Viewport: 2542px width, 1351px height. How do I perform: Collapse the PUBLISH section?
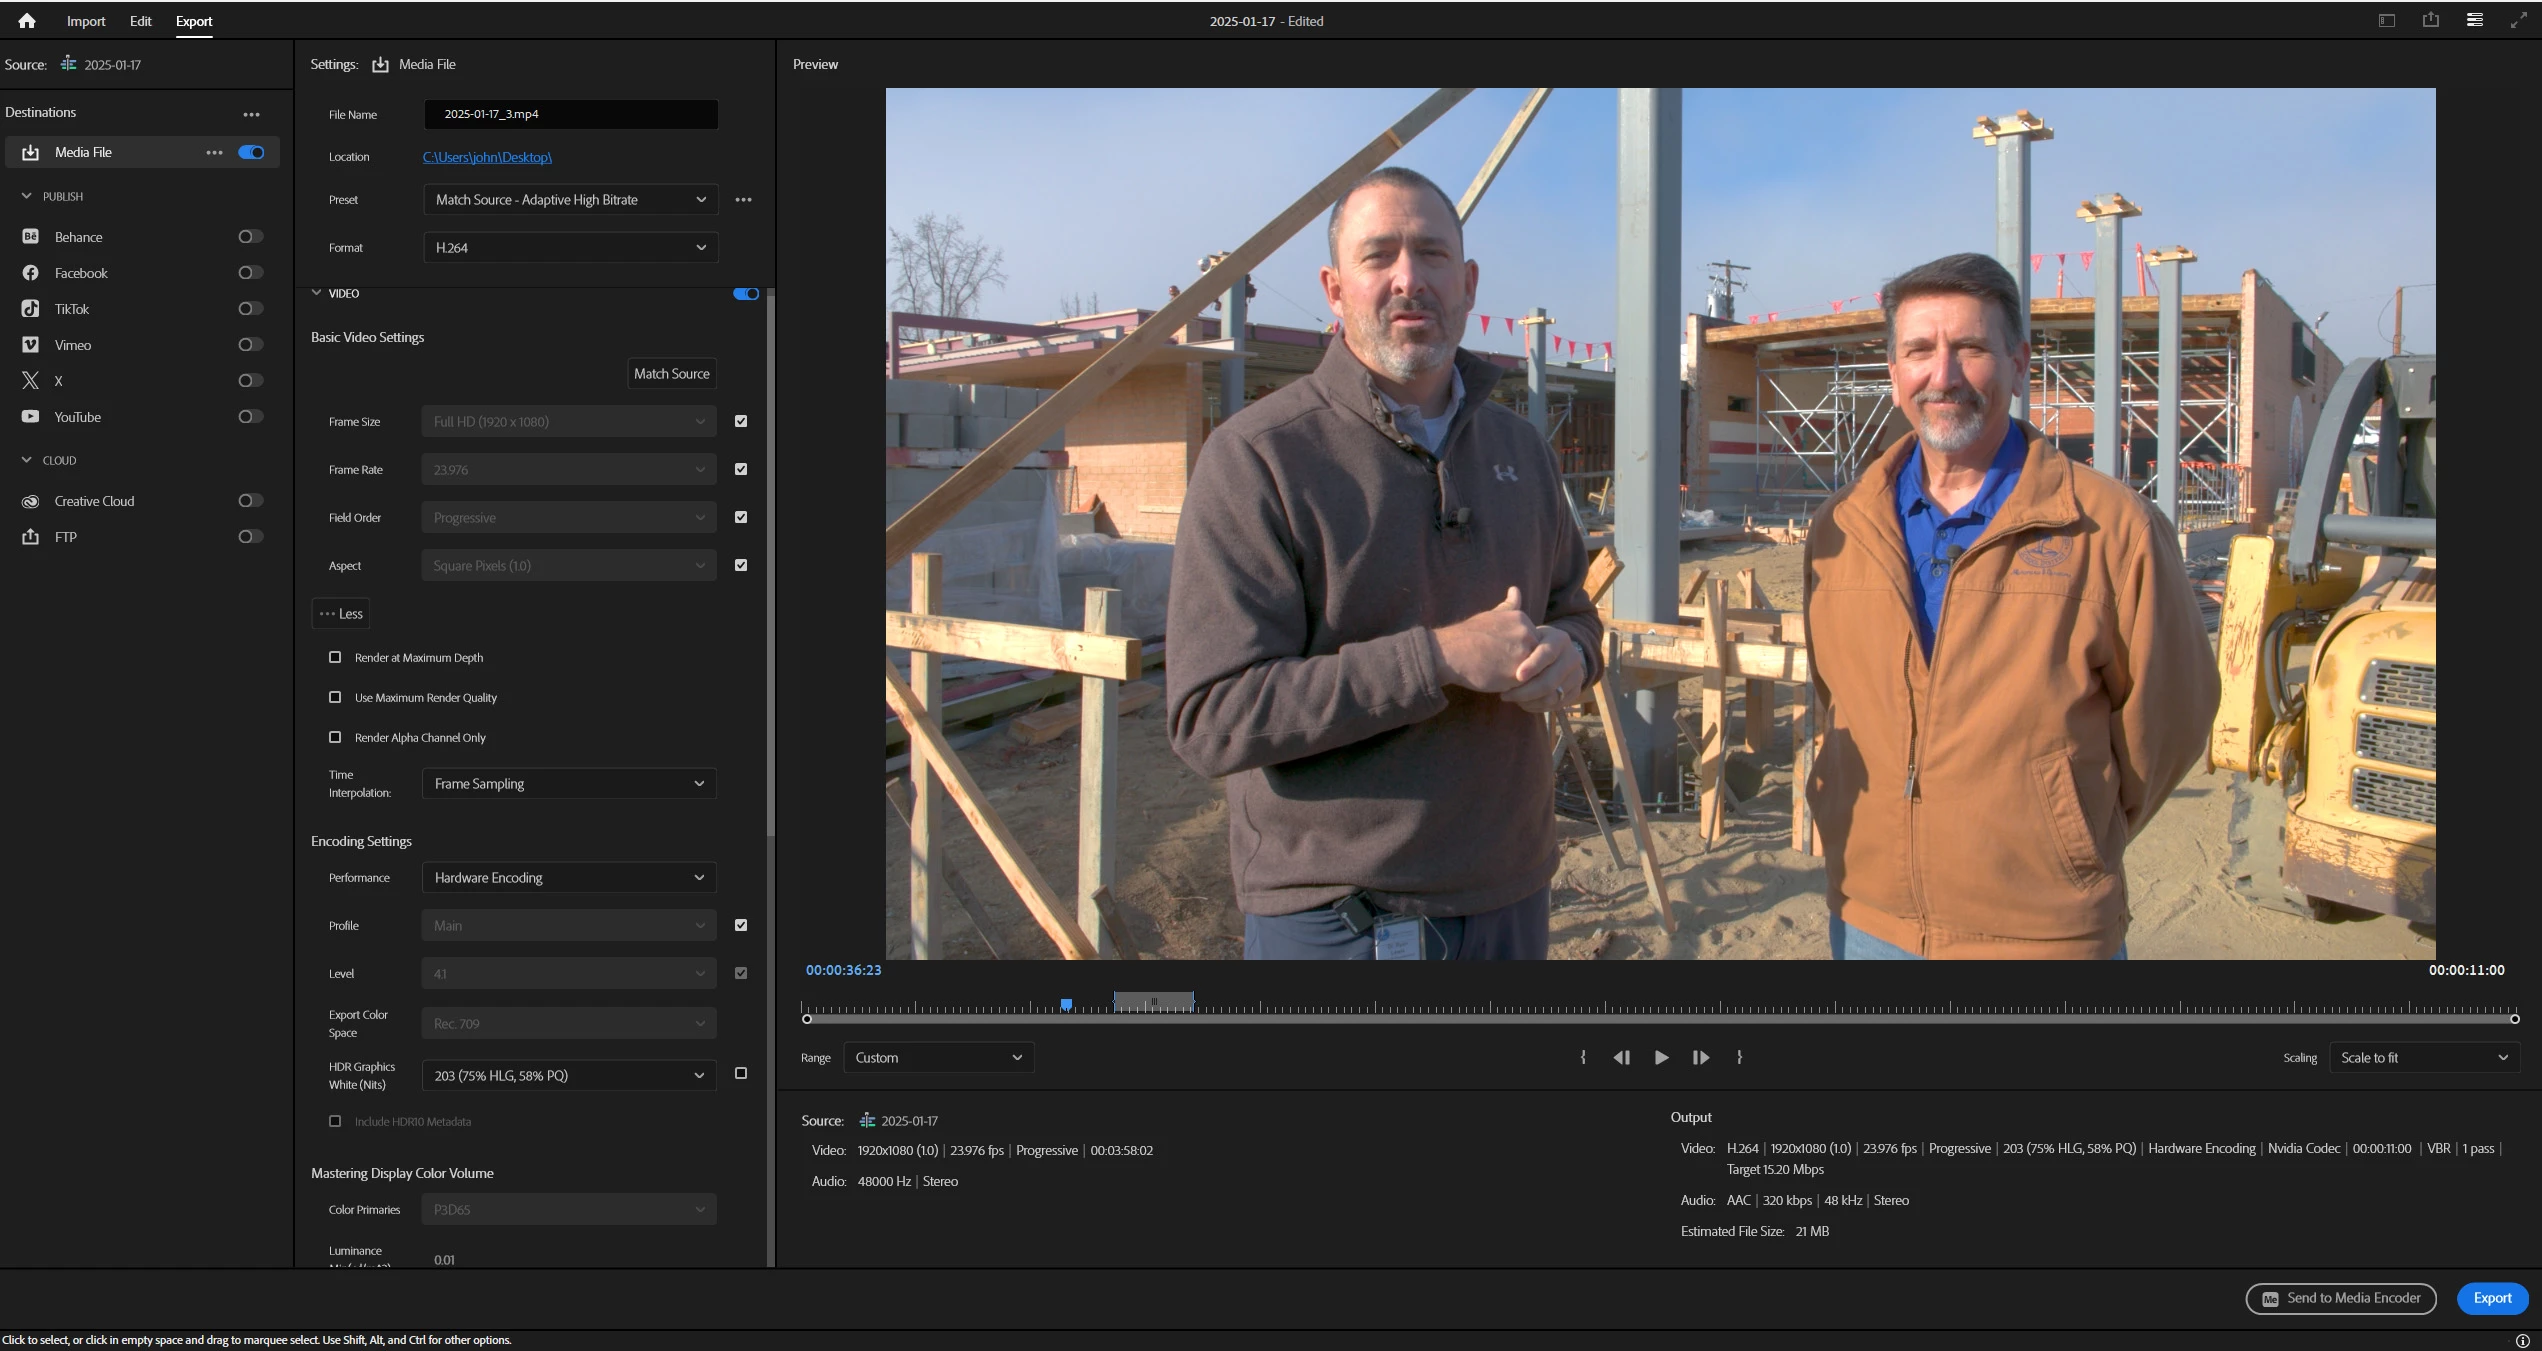click(27, 197)
